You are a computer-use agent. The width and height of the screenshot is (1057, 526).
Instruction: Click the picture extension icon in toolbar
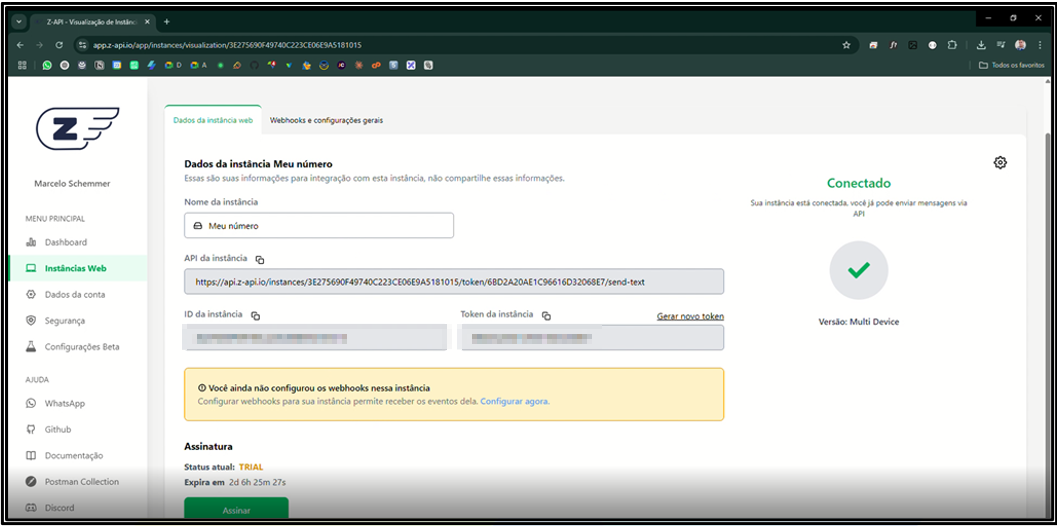click(913, 45)
